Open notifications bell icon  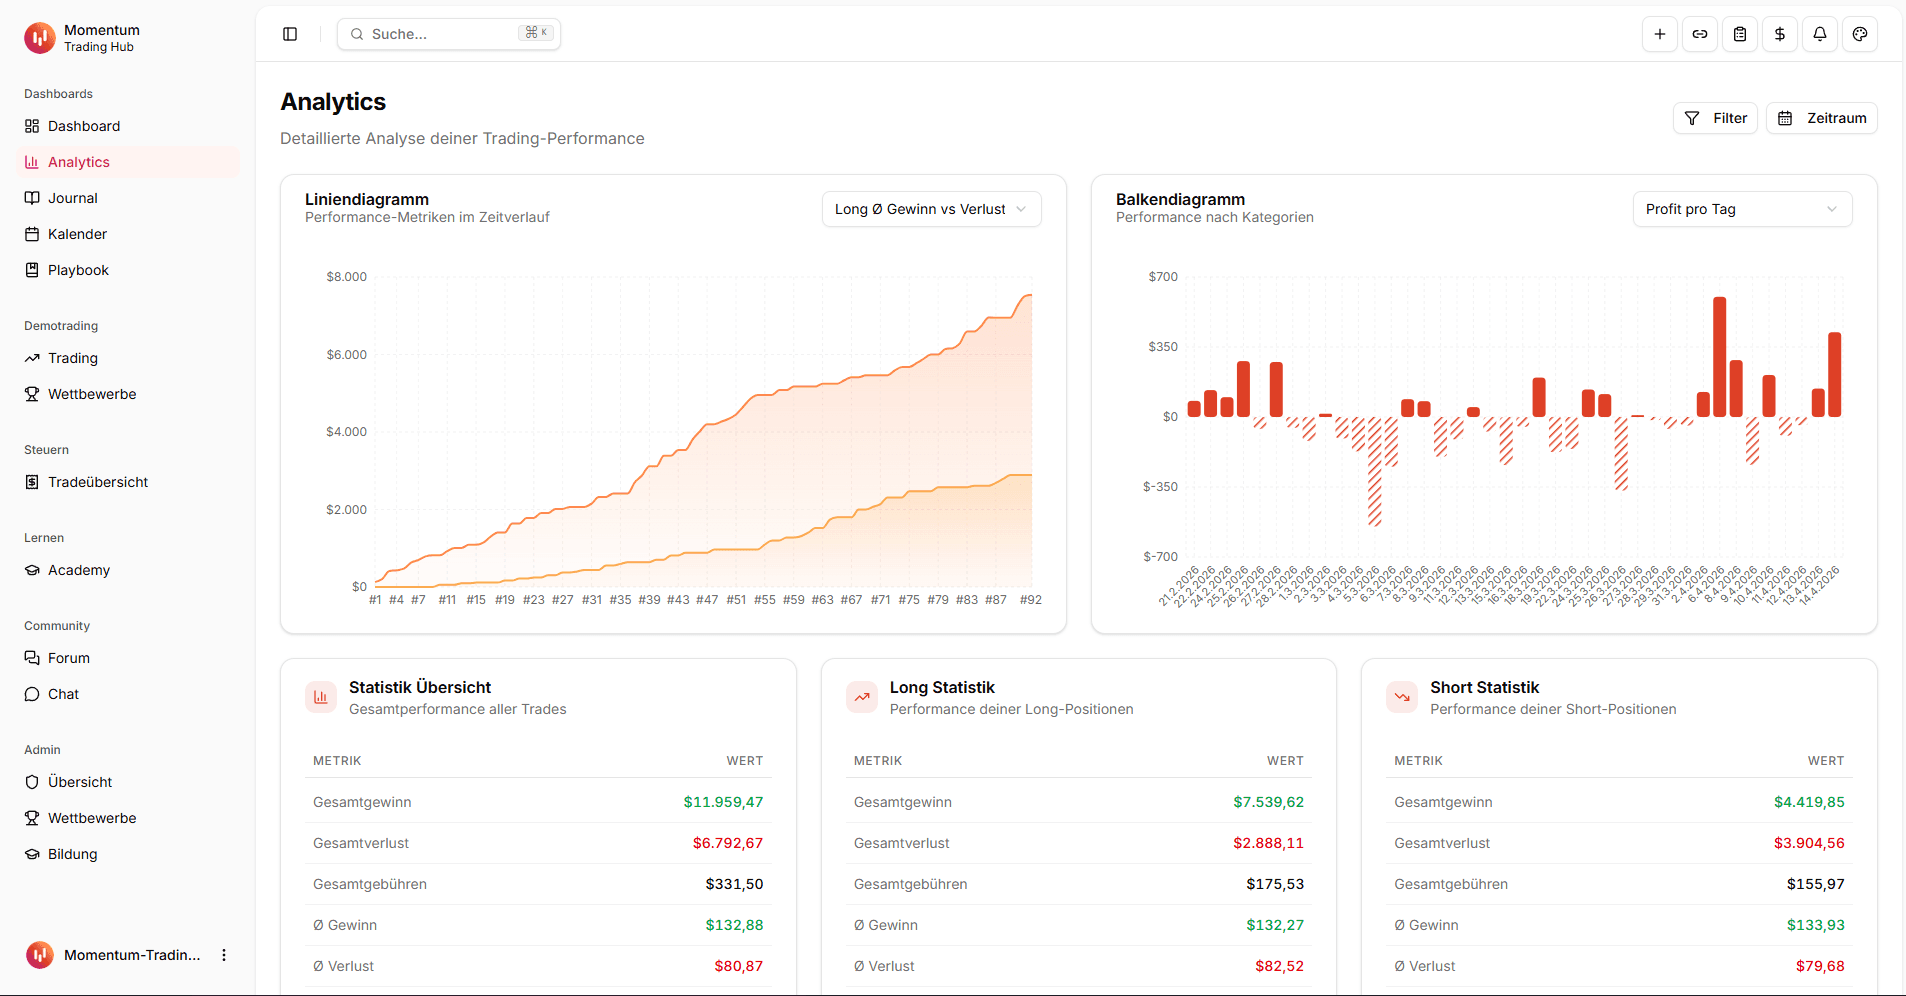click(1820, 34)
